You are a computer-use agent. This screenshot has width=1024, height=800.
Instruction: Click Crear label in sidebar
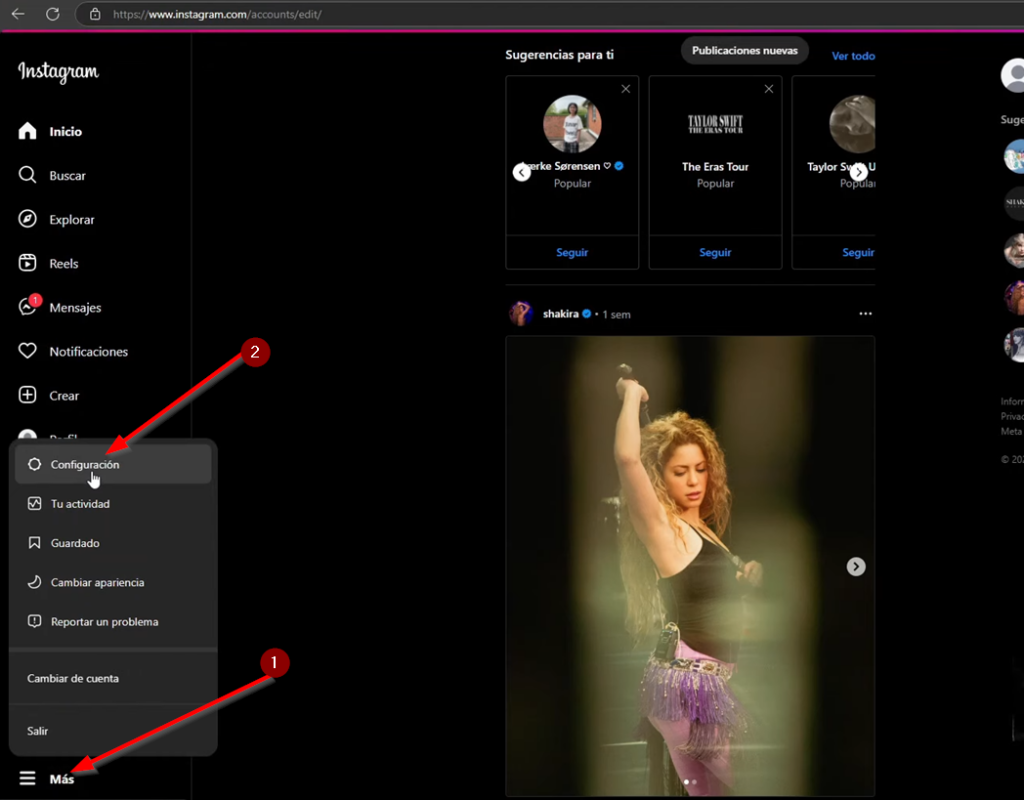(x=64, y=395)
